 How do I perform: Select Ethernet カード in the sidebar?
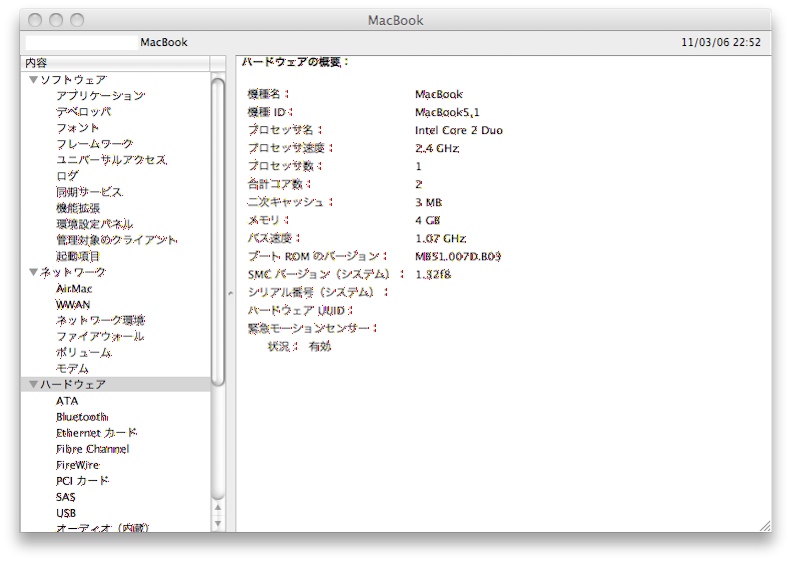coord(96,433)
